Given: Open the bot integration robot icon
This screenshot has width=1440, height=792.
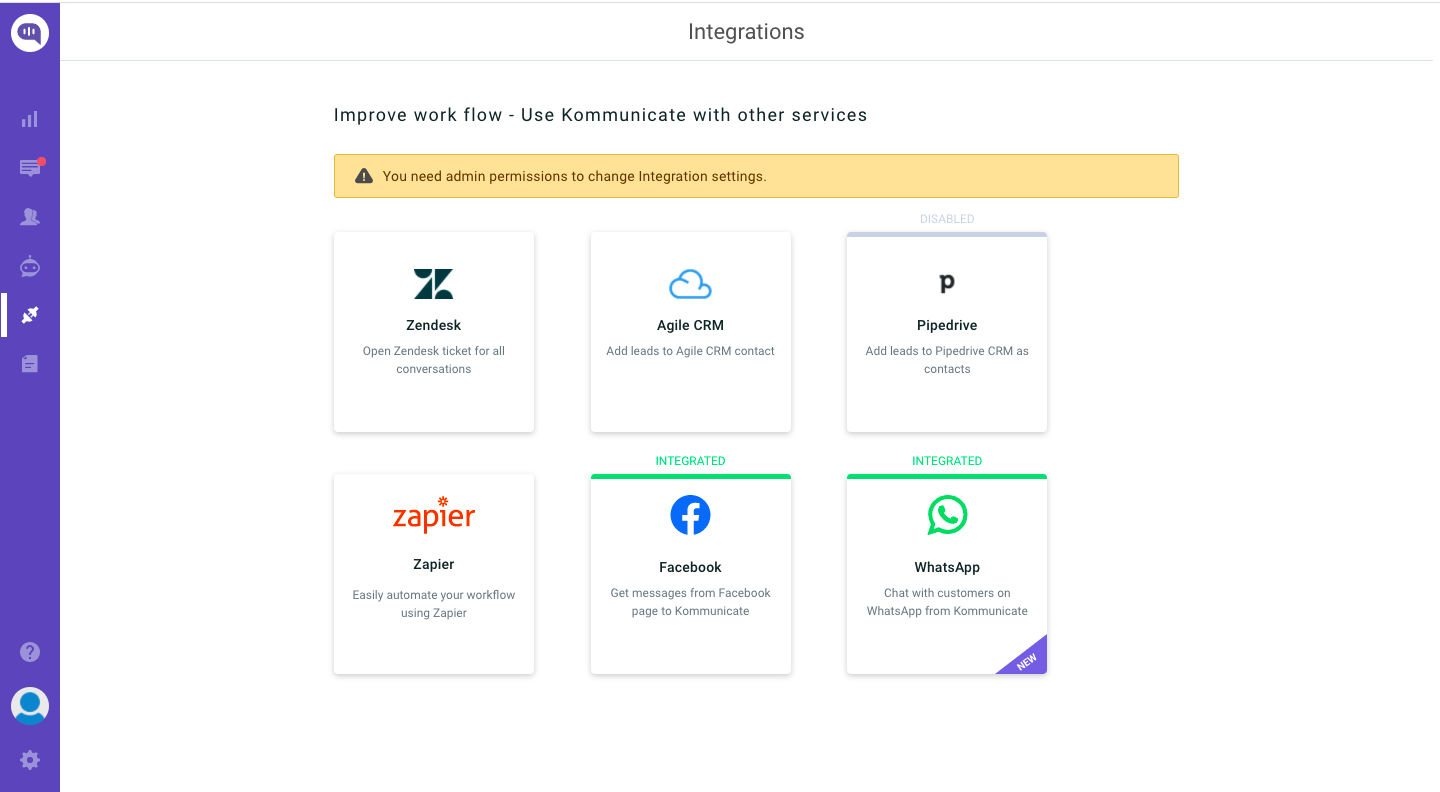Looking at the screenshot, I should click(x=30, y=266).
